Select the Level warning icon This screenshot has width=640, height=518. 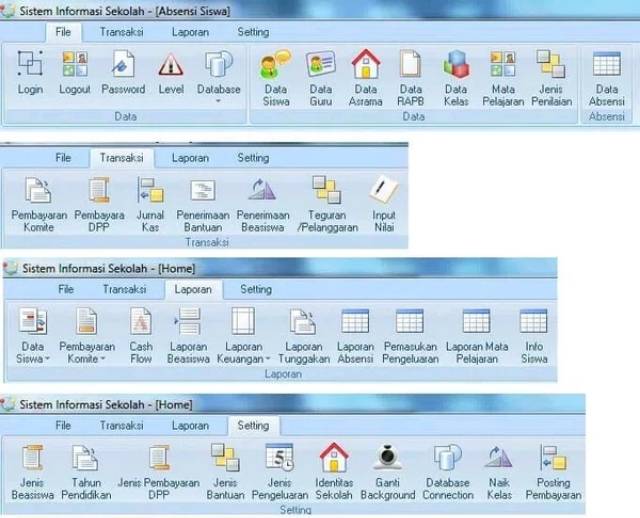171,67
